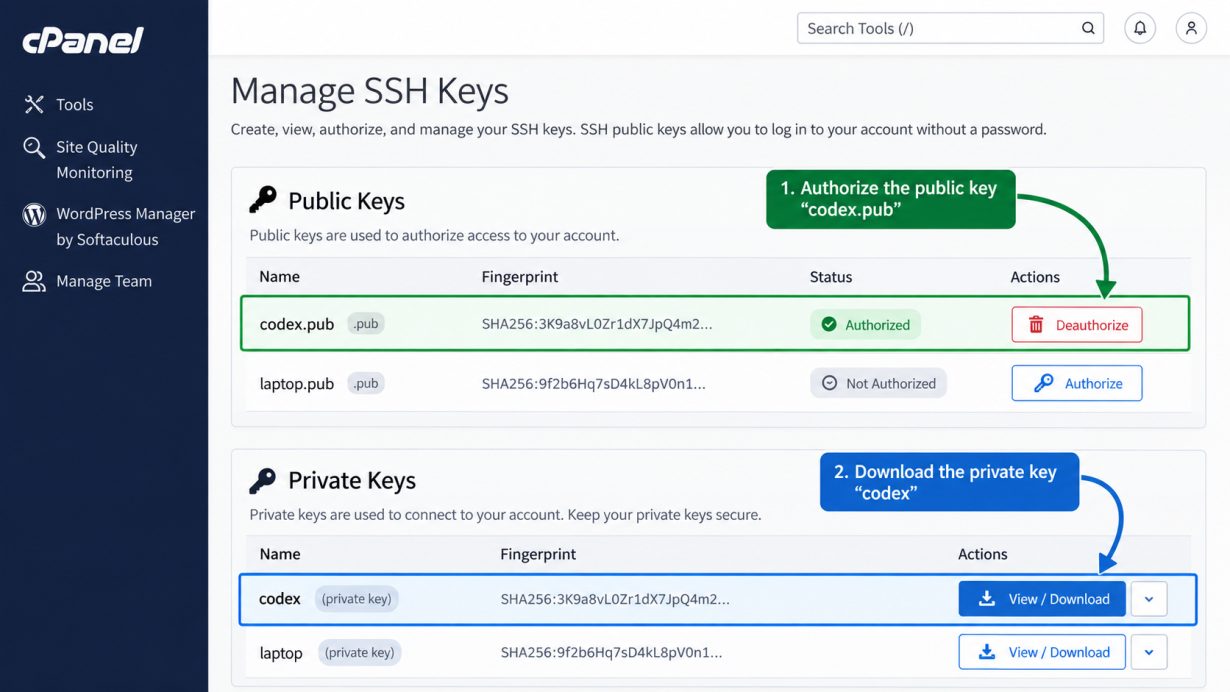
Task: Click the Public Keys key icon
Action: 262,200
